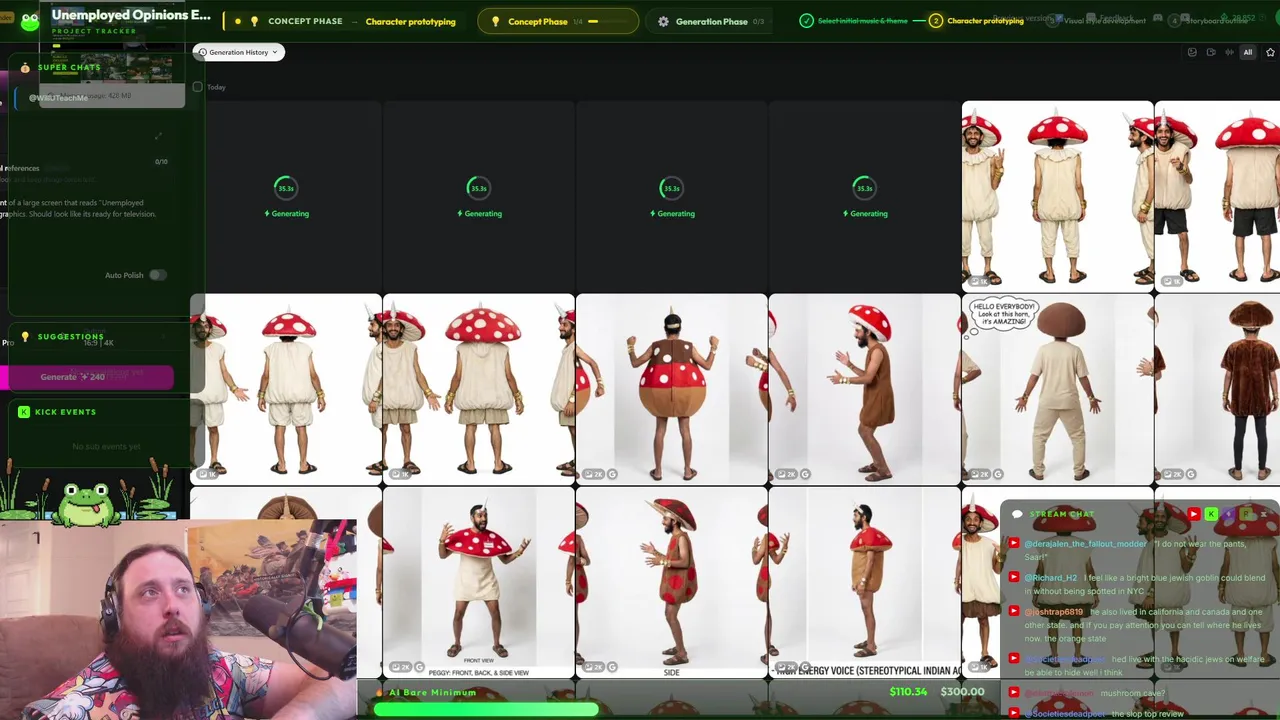Click the YouTube icon in the Stream Chat header
The image size is (1280, 720).
pos(1193,514)
